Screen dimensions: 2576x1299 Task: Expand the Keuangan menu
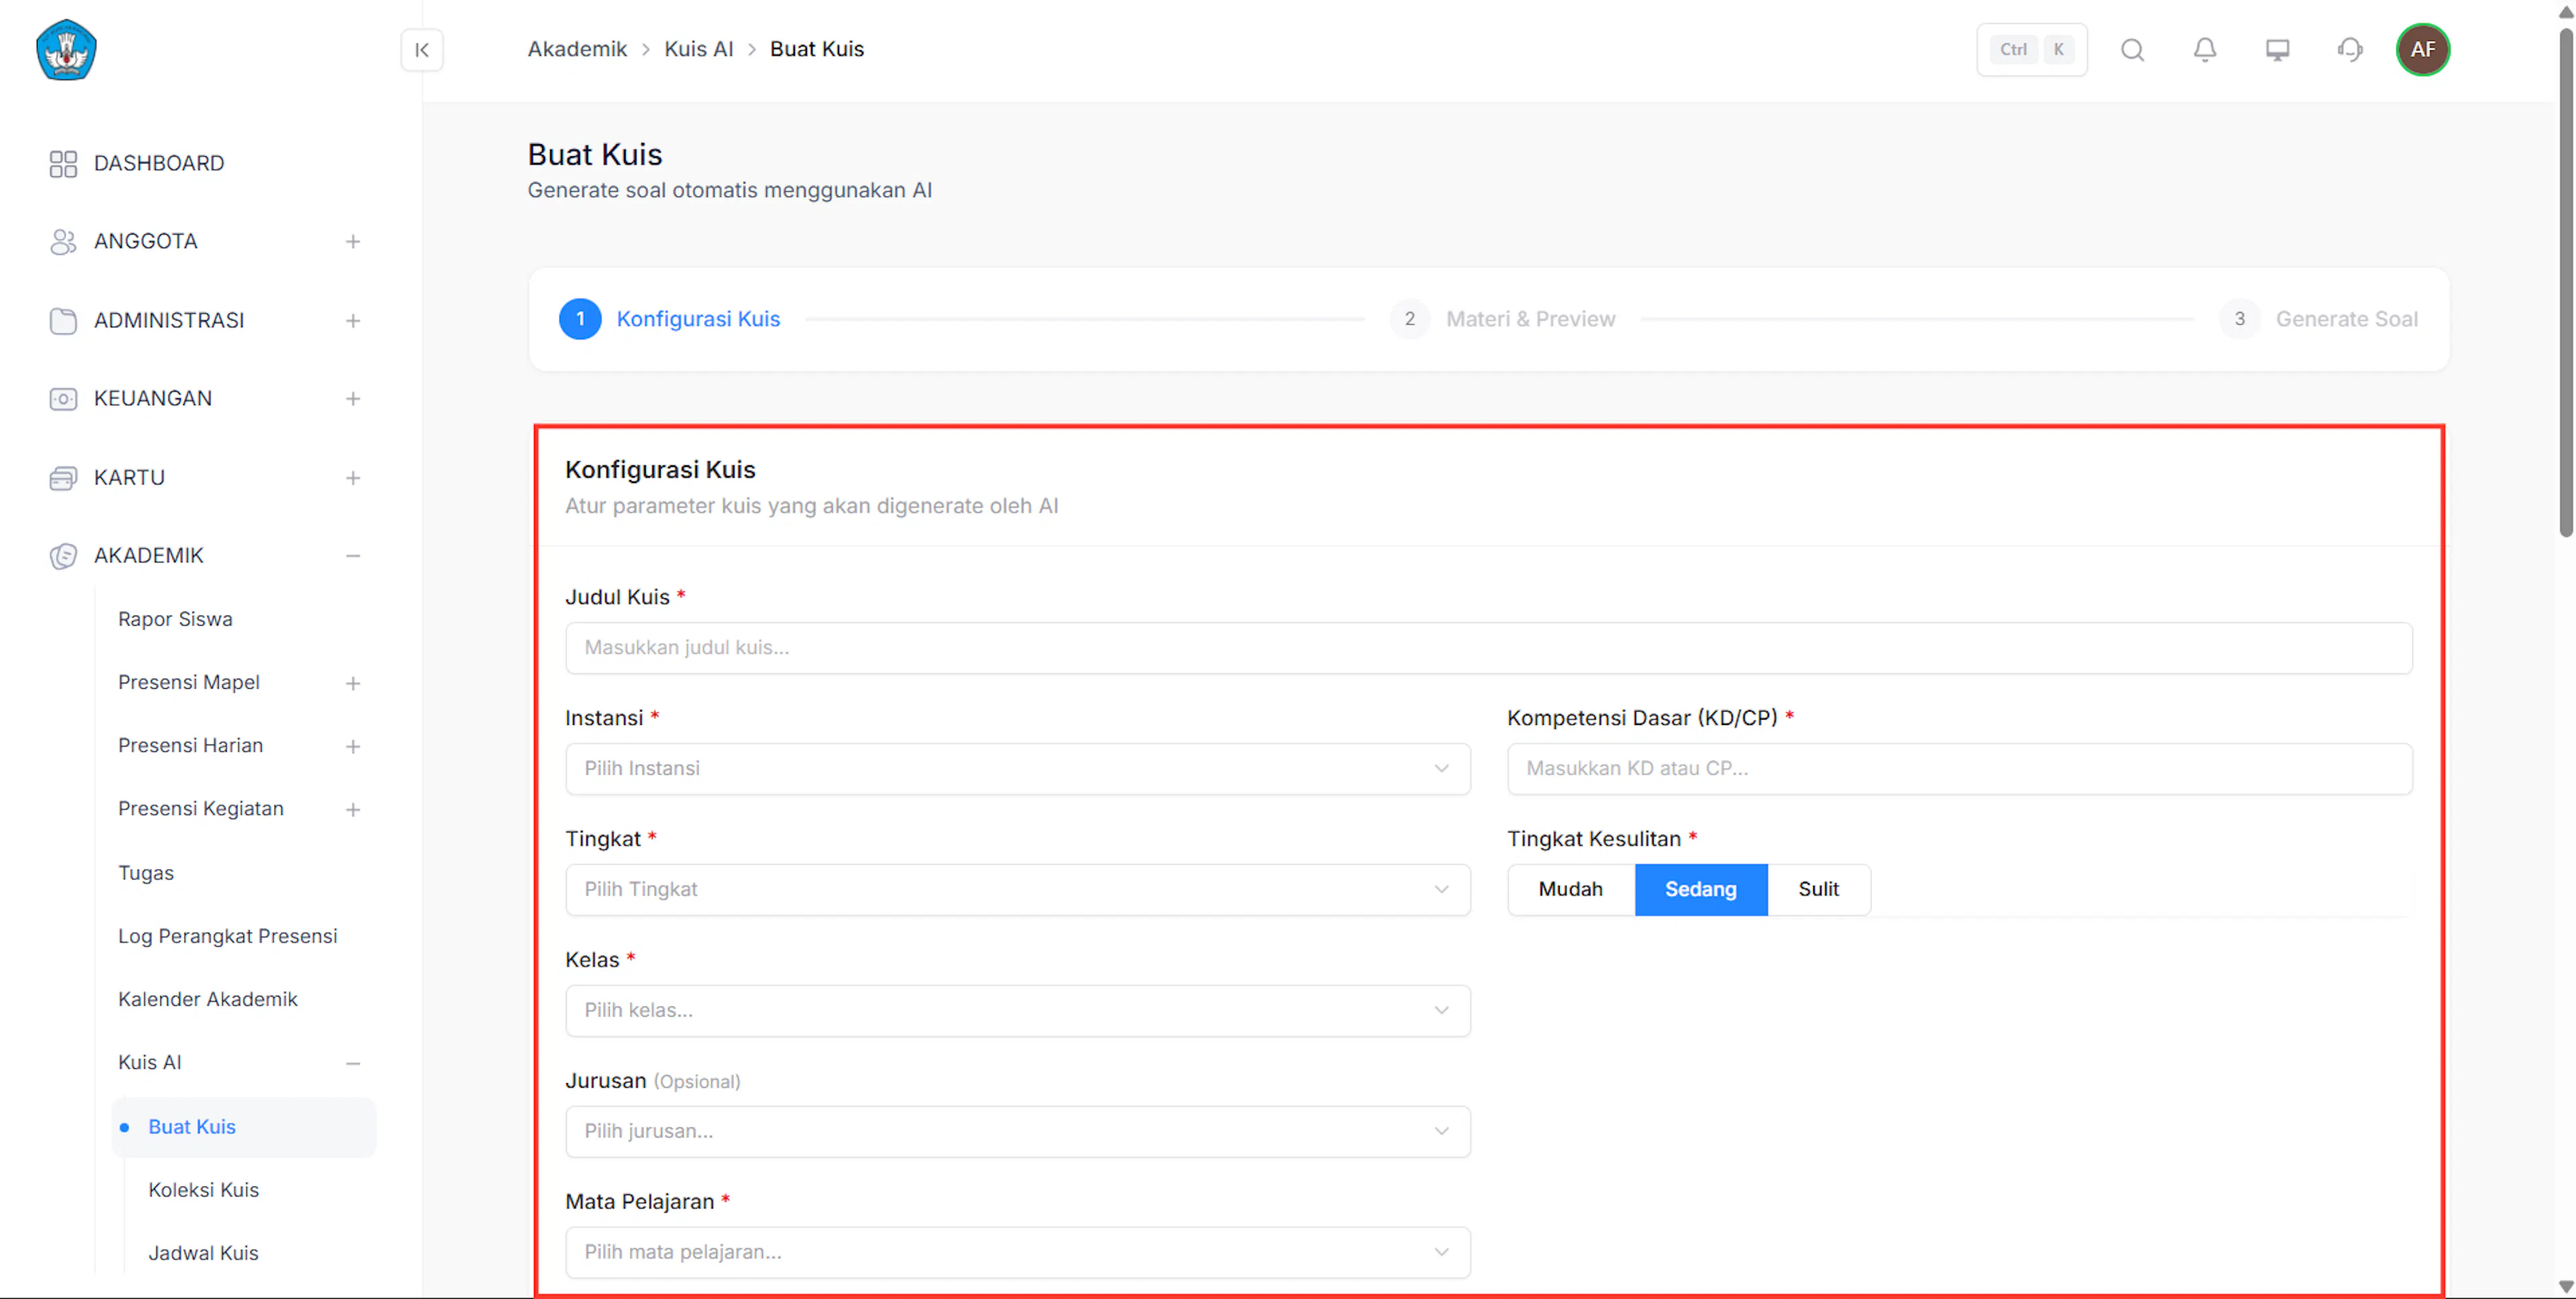pos(353,398)
